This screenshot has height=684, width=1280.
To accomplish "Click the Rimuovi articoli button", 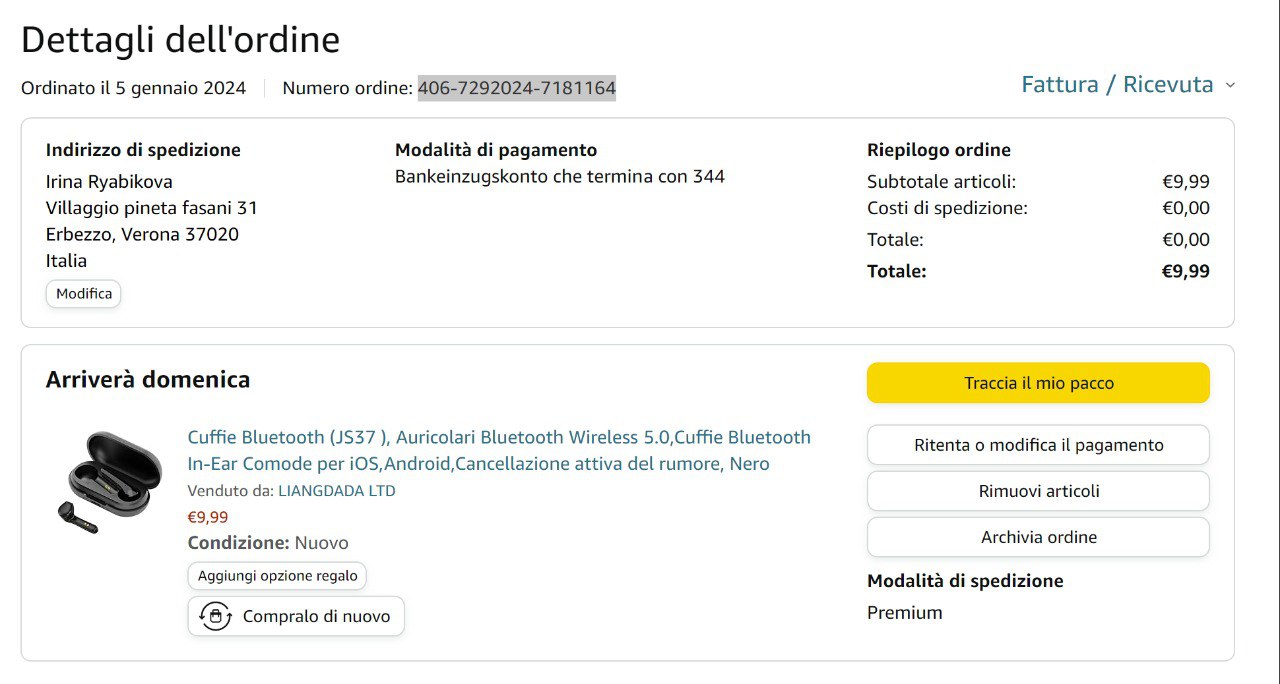I will click(1038, 491).
